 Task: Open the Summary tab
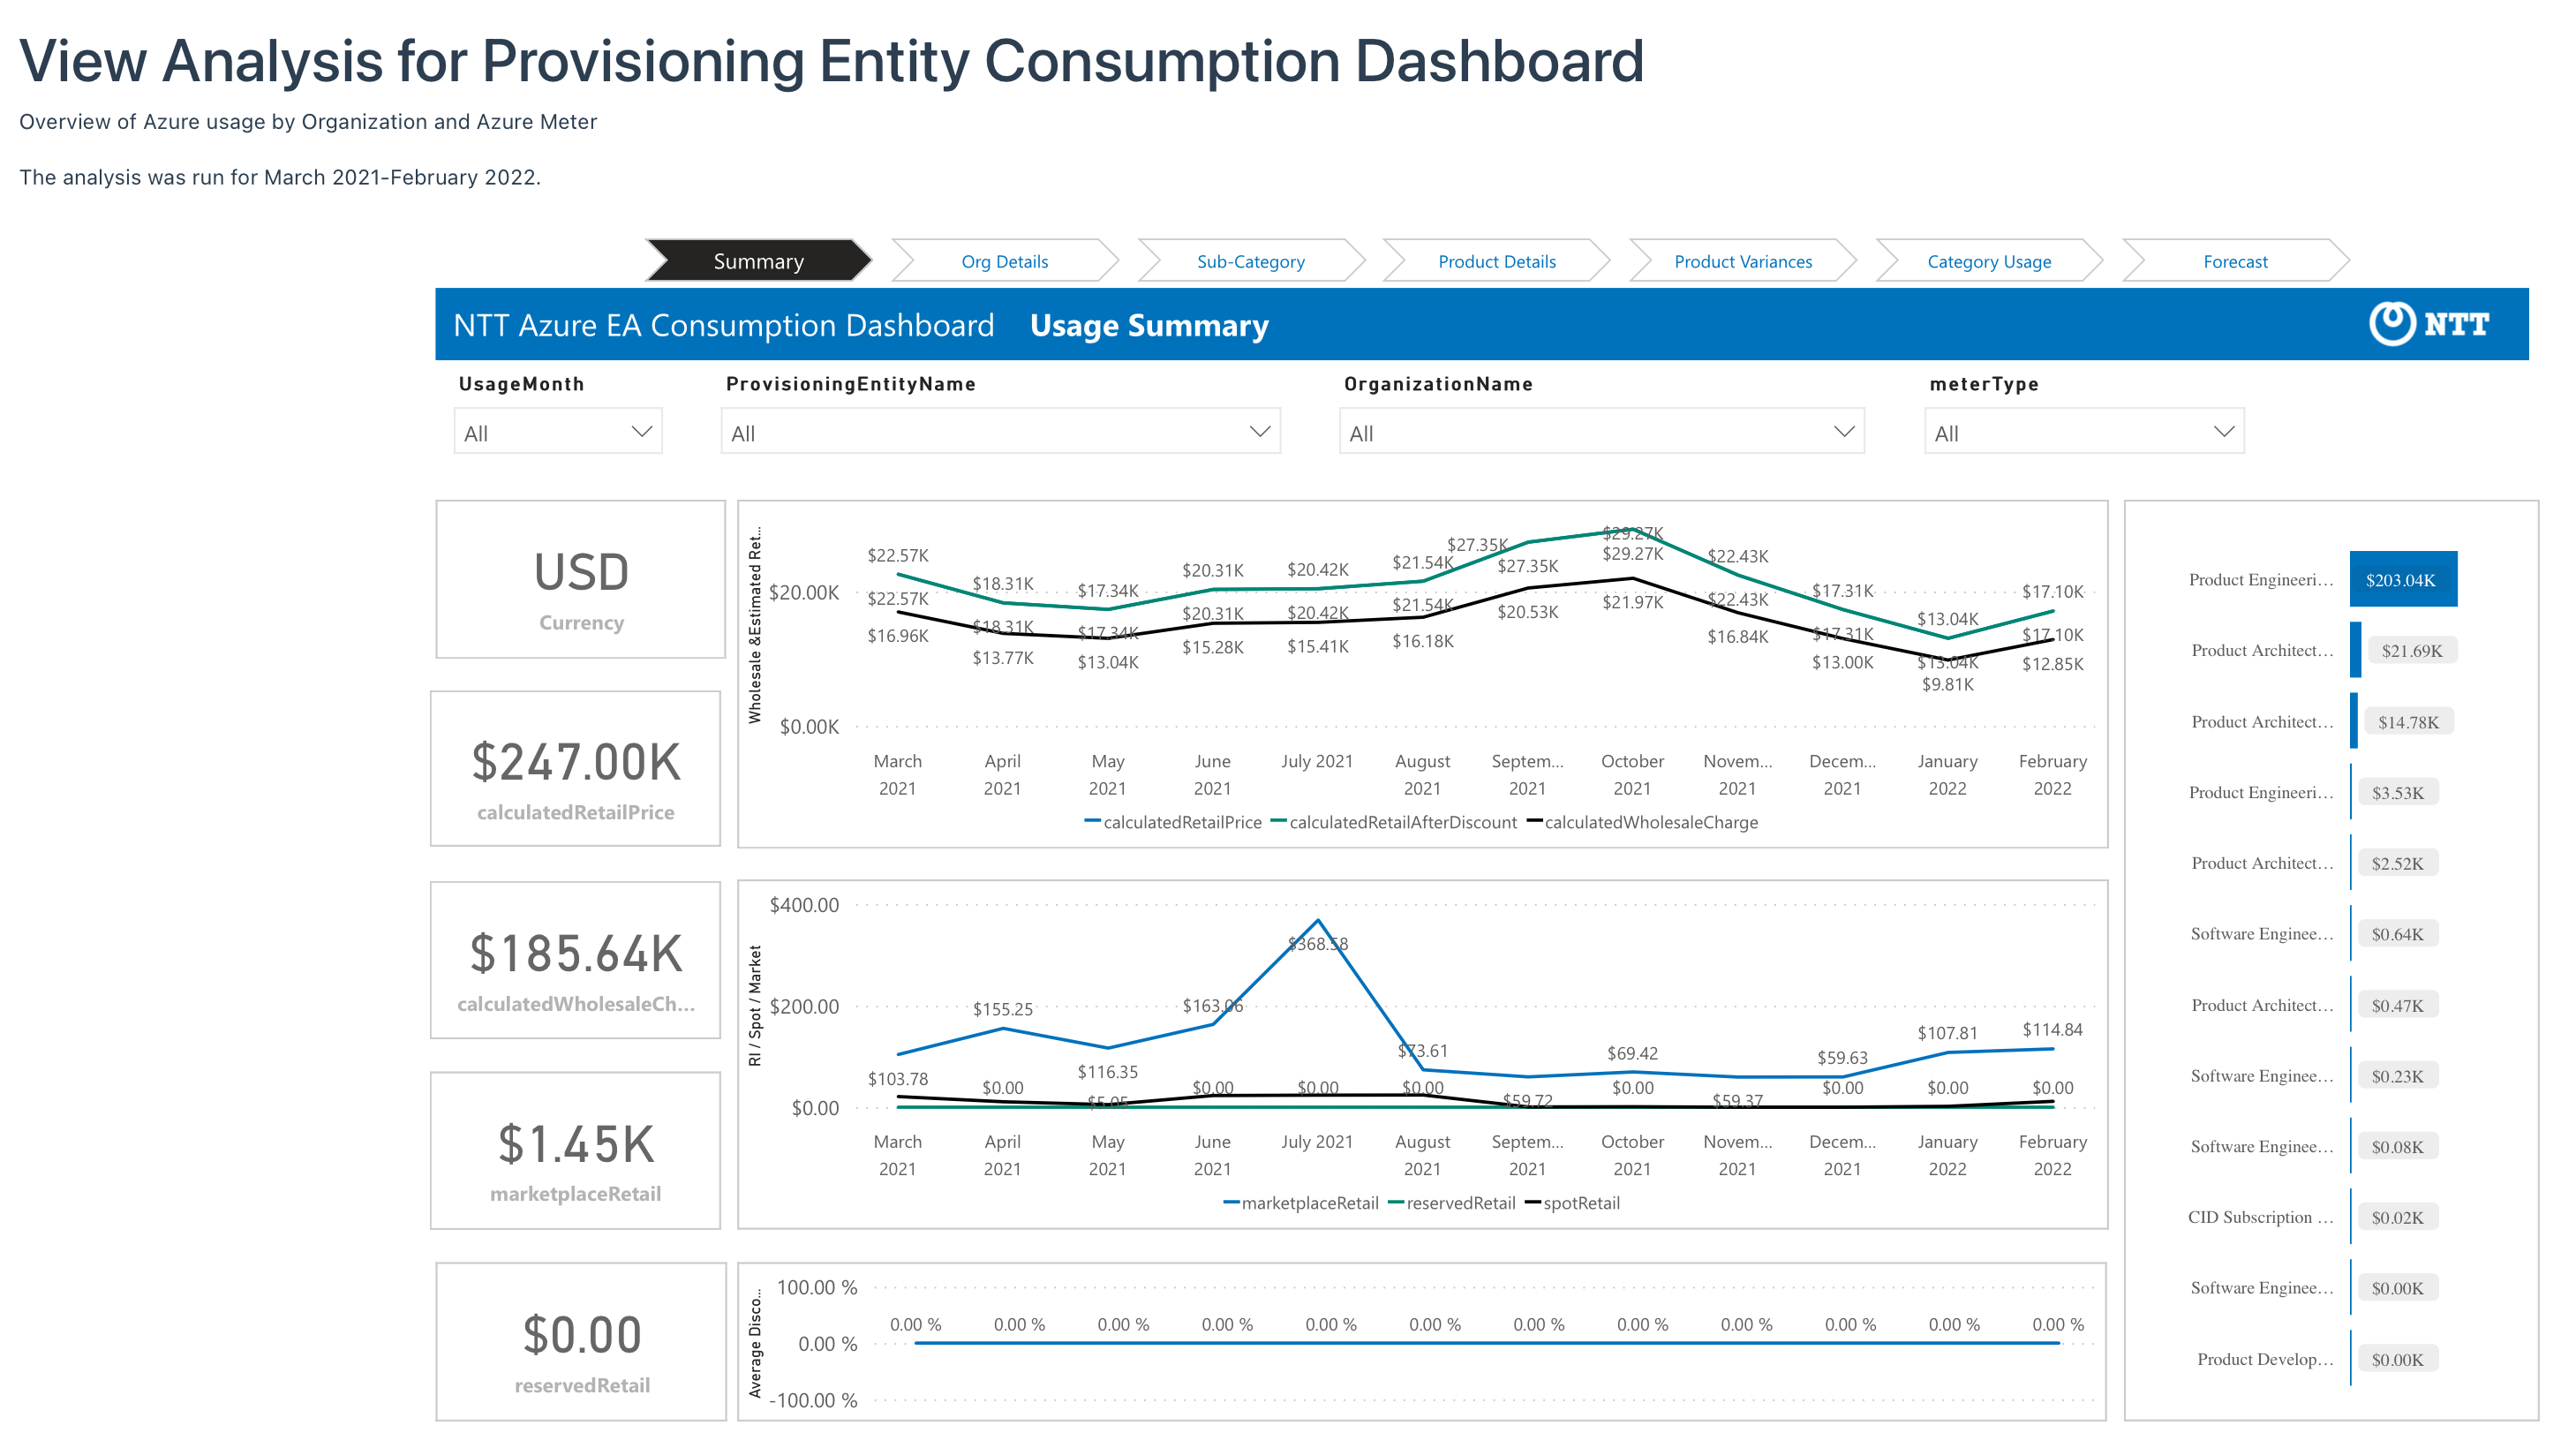click(758, 261)
